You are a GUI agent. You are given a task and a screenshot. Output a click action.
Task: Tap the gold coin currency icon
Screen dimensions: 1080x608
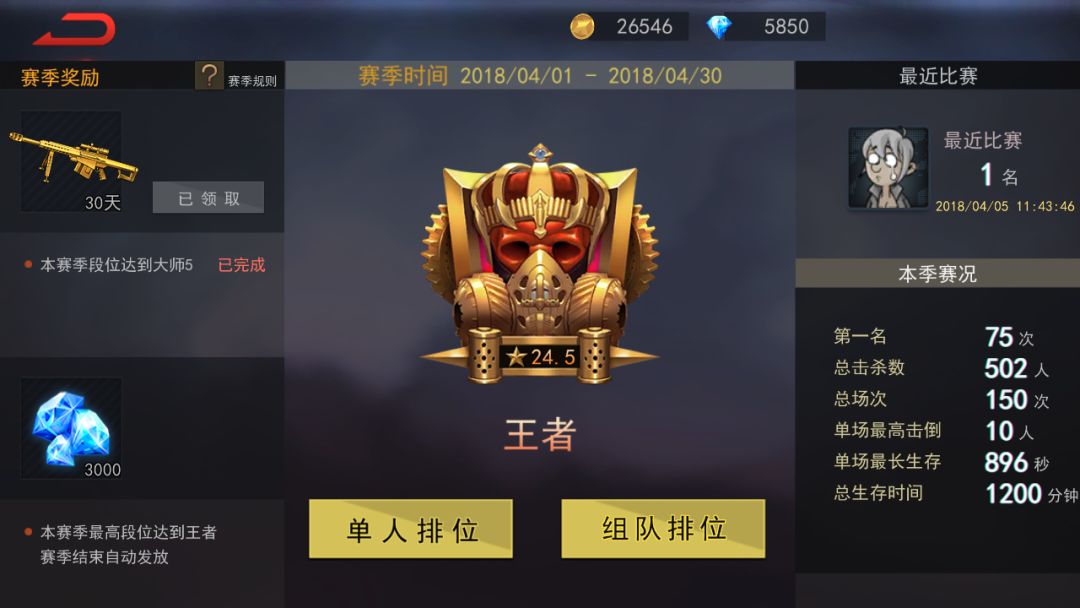pos(582,27)
